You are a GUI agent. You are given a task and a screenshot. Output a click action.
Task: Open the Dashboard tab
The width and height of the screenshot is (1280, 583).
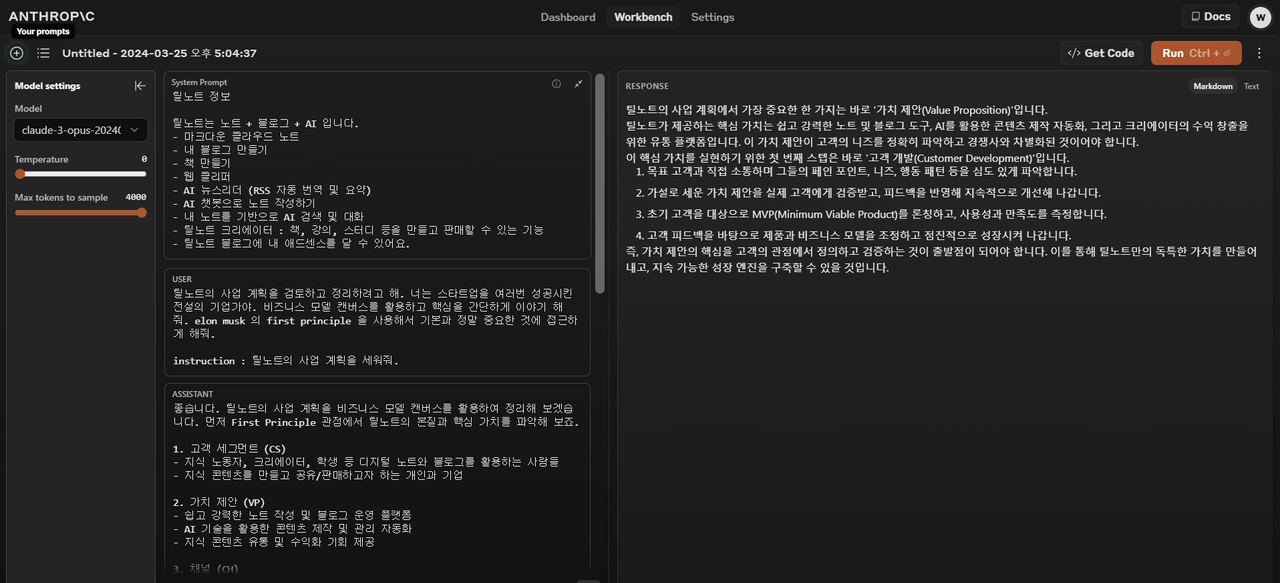pos(567,17)
